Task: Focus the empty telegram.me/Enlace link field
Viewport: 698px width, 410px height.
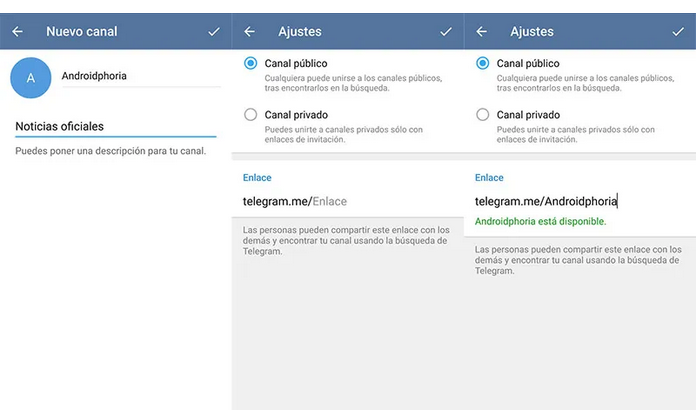Action: (x=330, y=201)
